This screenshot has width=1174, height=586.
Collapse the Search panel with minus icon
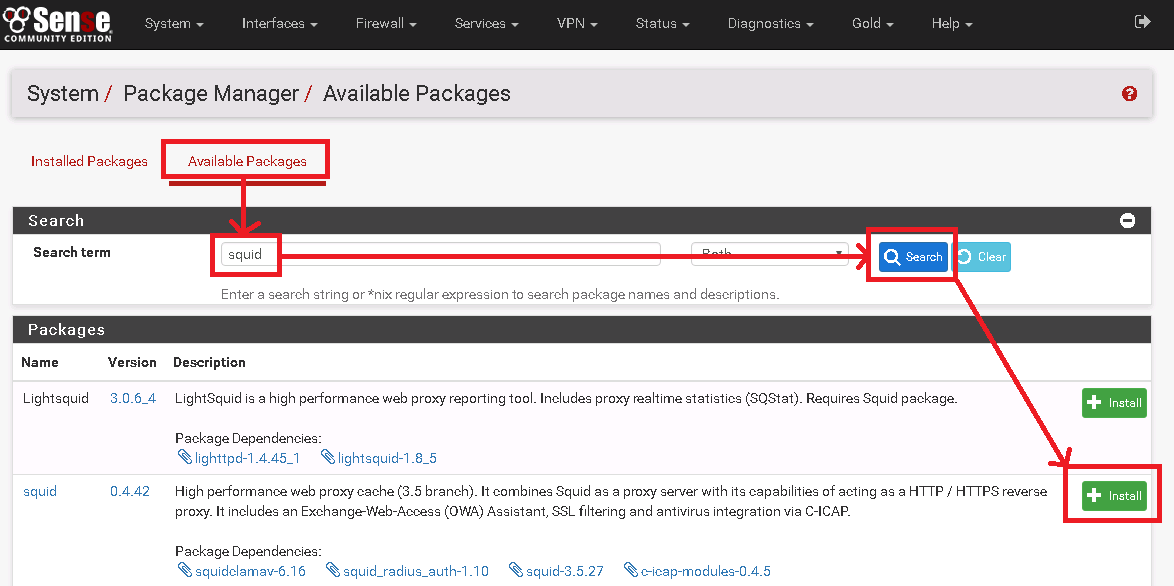point(1127,221)
